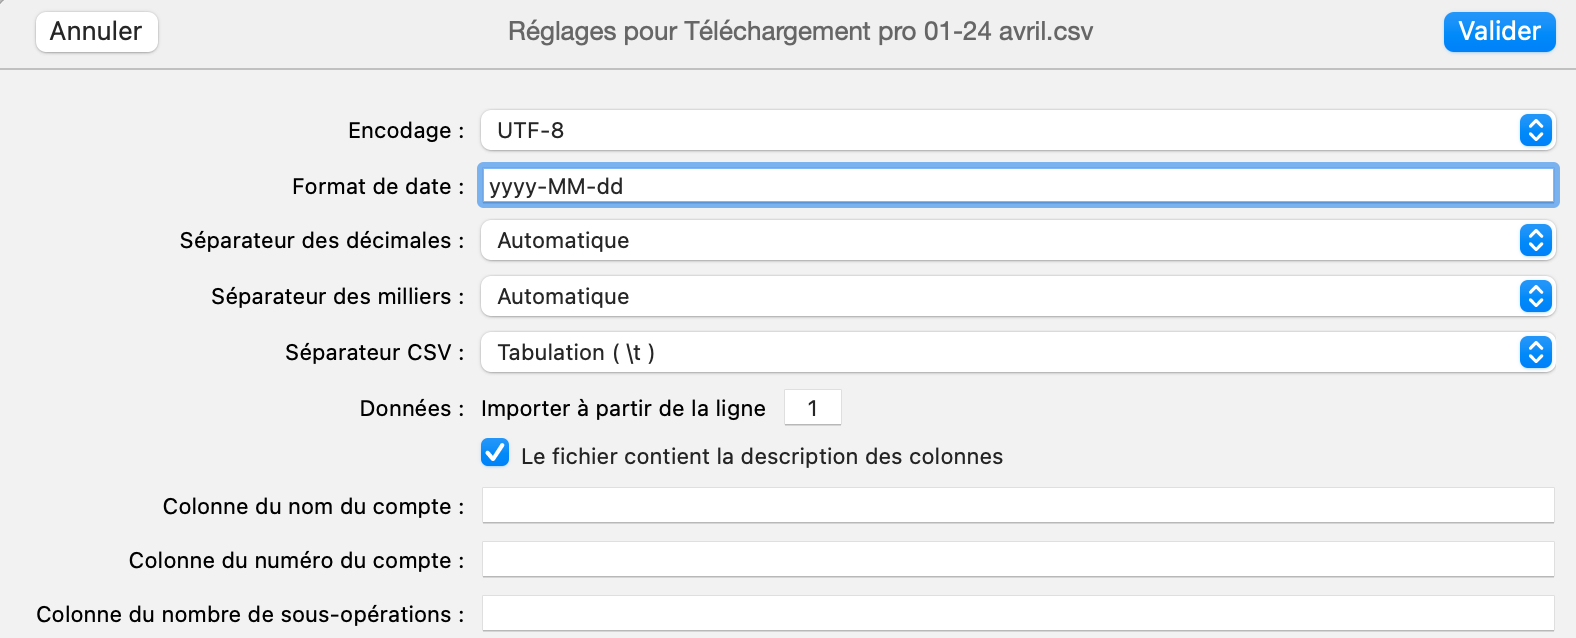
Task: Click the blue Valider button
Action: [1498, 31]
